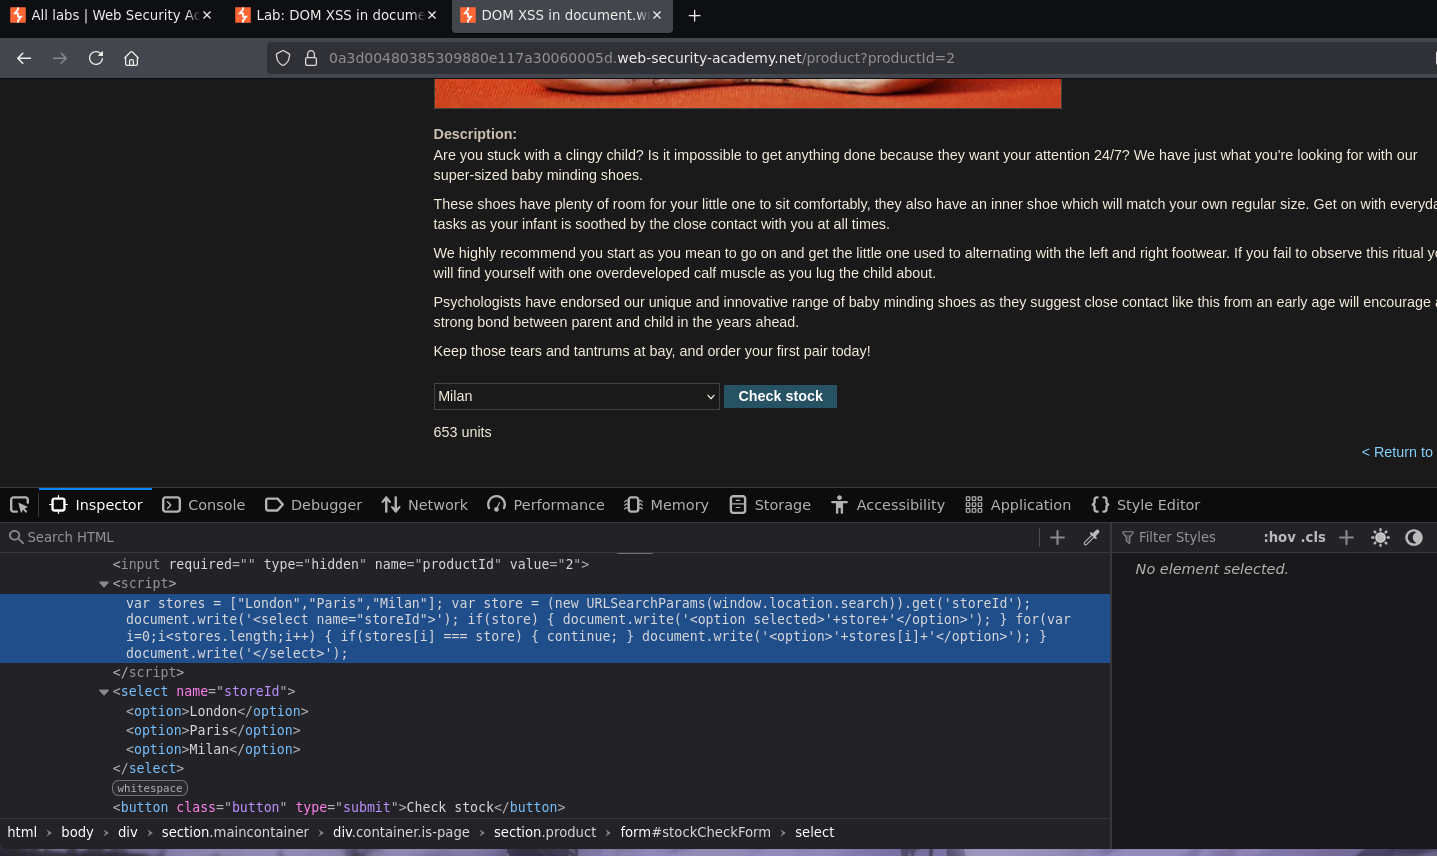Collapse the select storeId node
This screenshot has height=856, width=1437.
point(104,692)
